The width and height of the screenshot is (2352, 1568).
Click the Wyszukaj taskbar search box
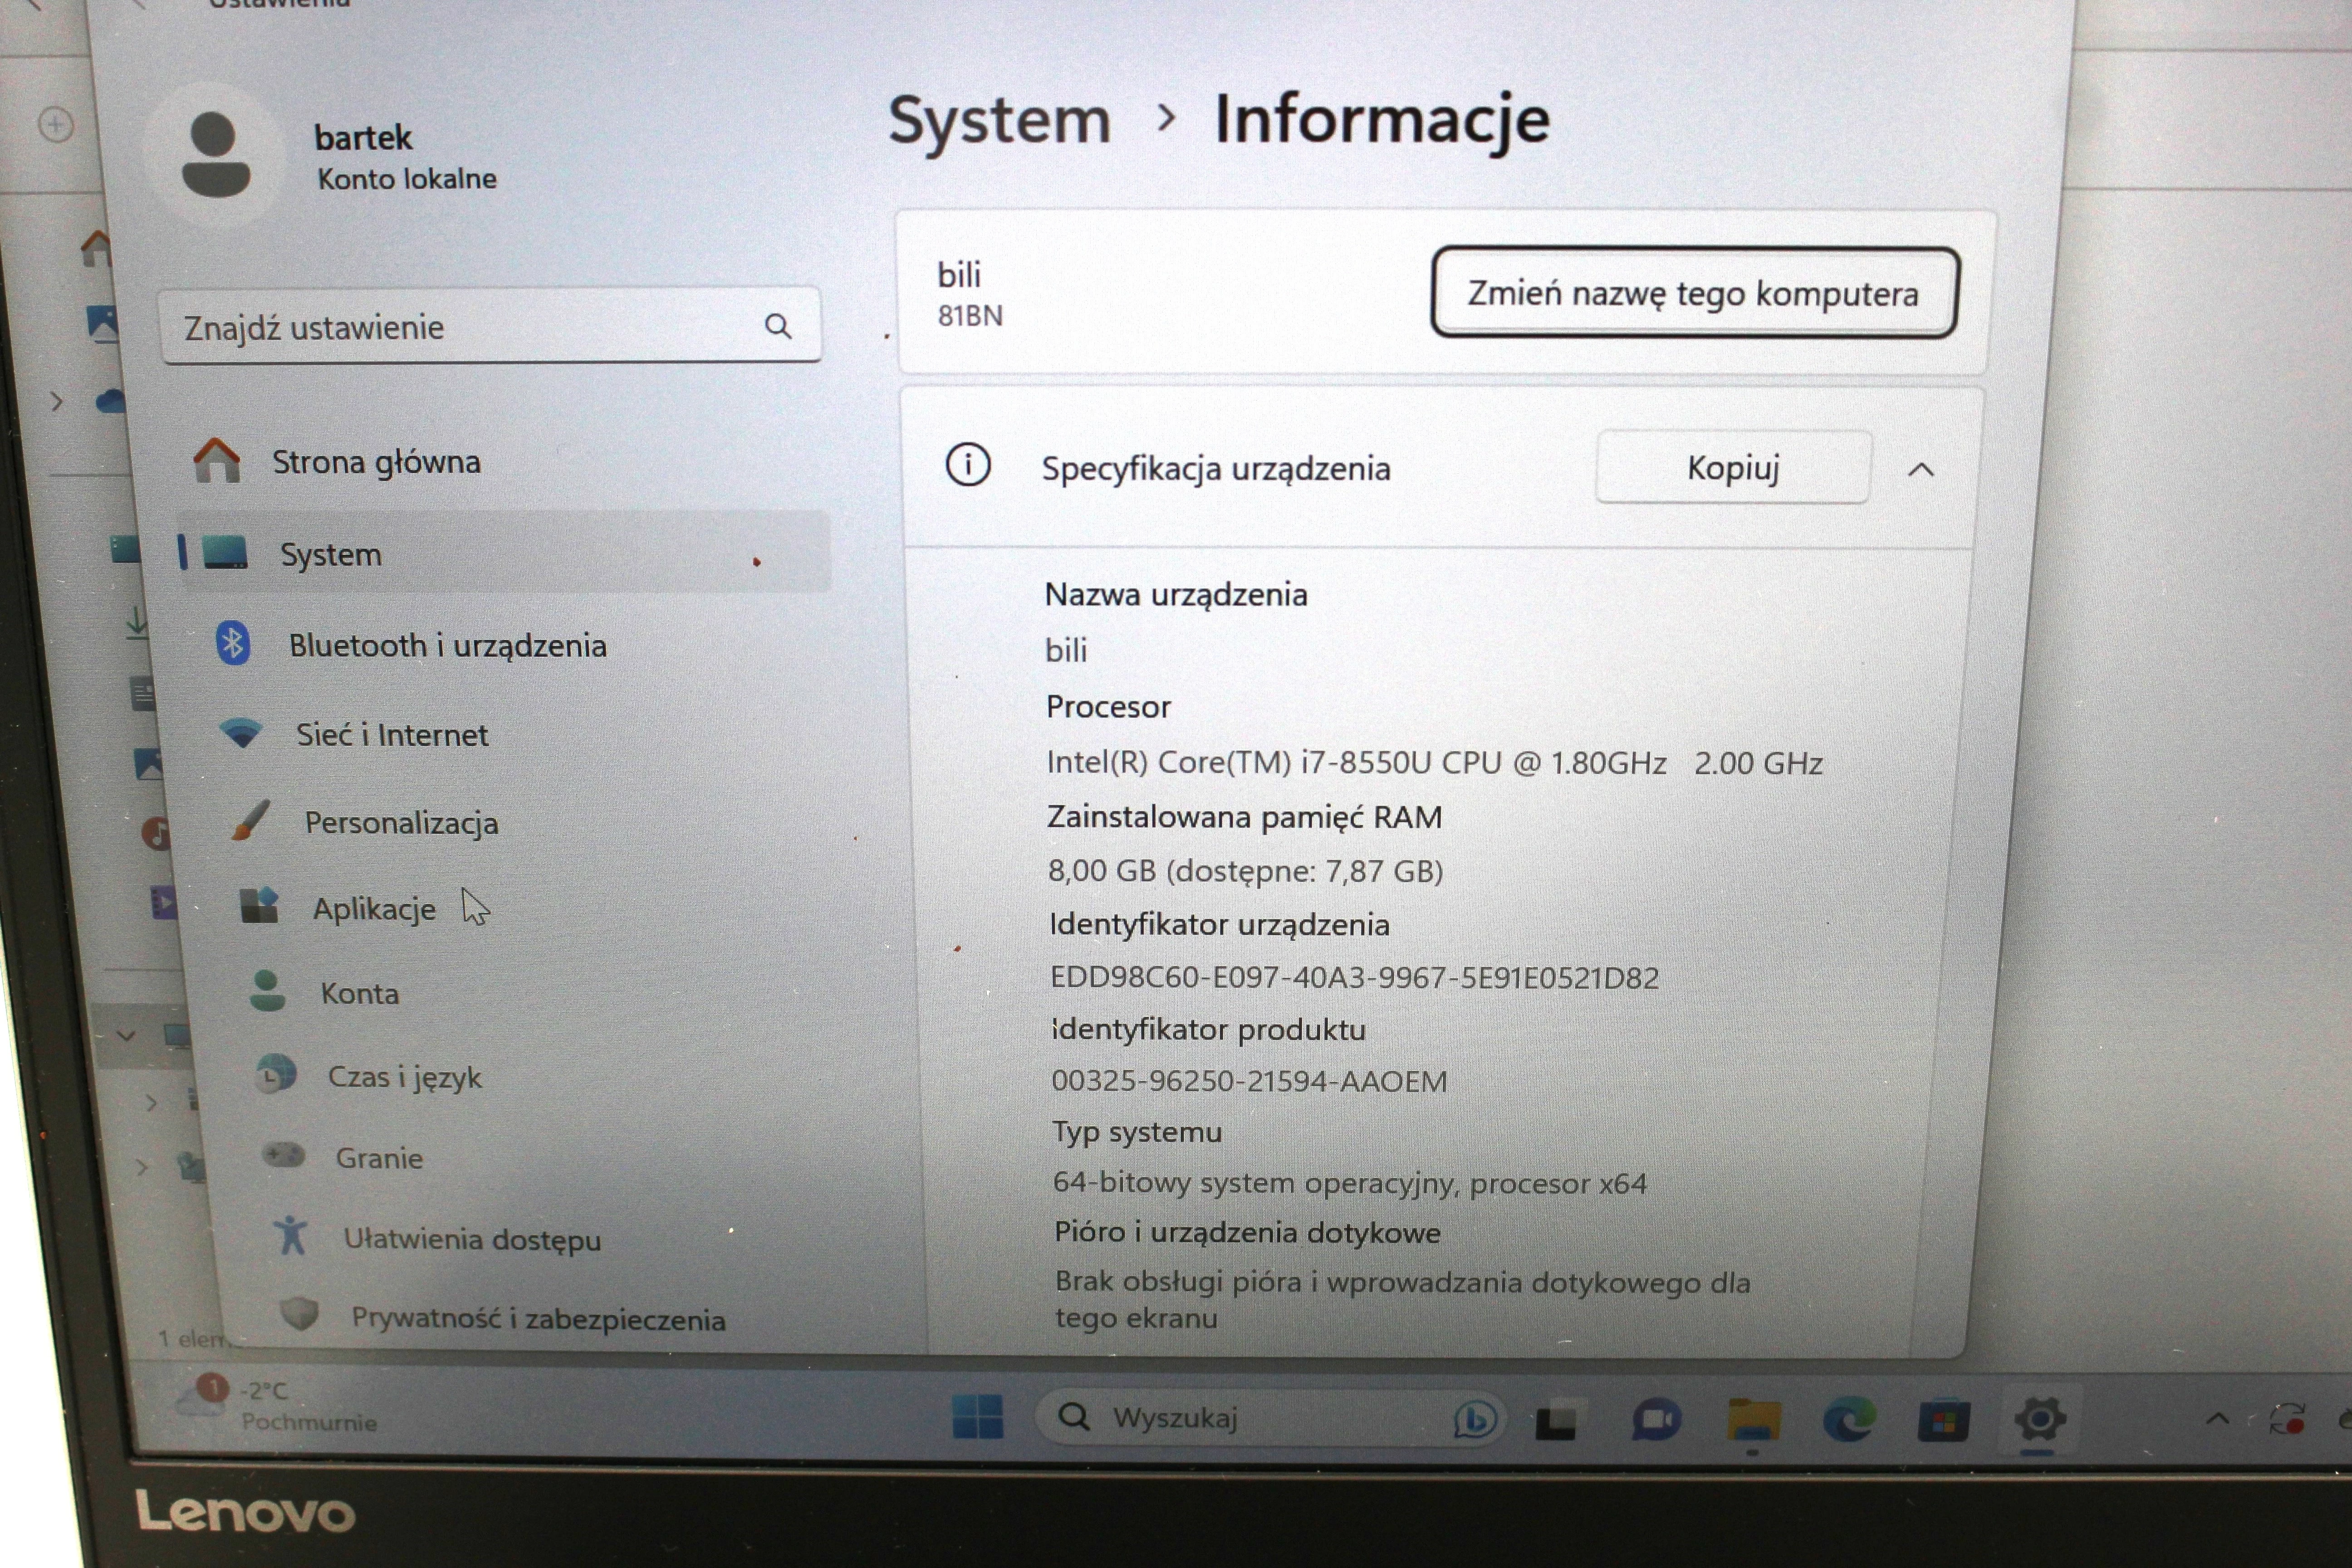point(1270,1417)
